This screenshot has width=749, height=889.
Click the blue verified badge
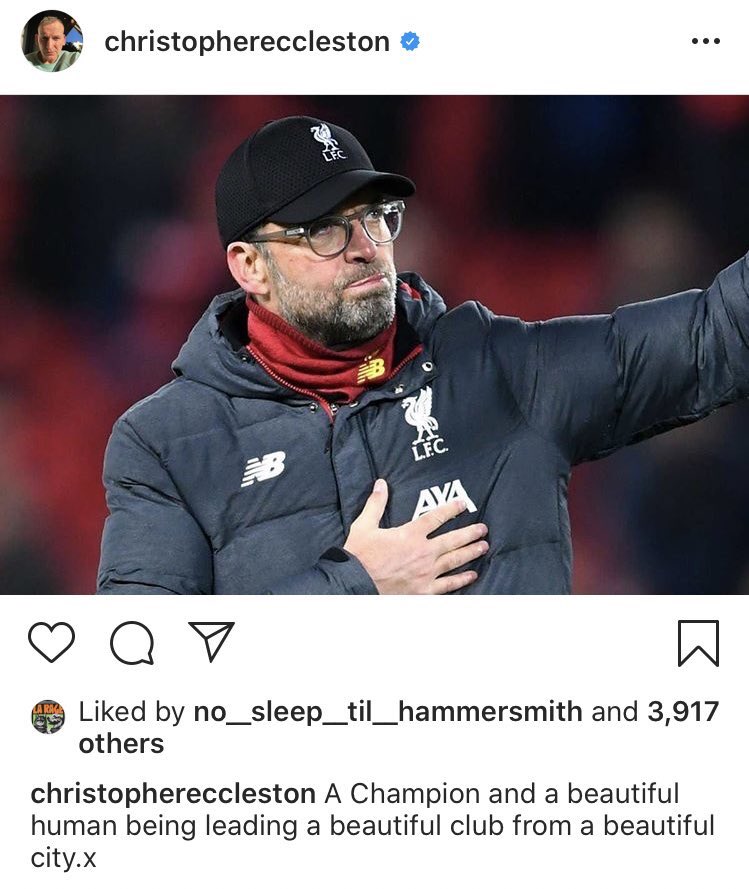pos(410,41)
